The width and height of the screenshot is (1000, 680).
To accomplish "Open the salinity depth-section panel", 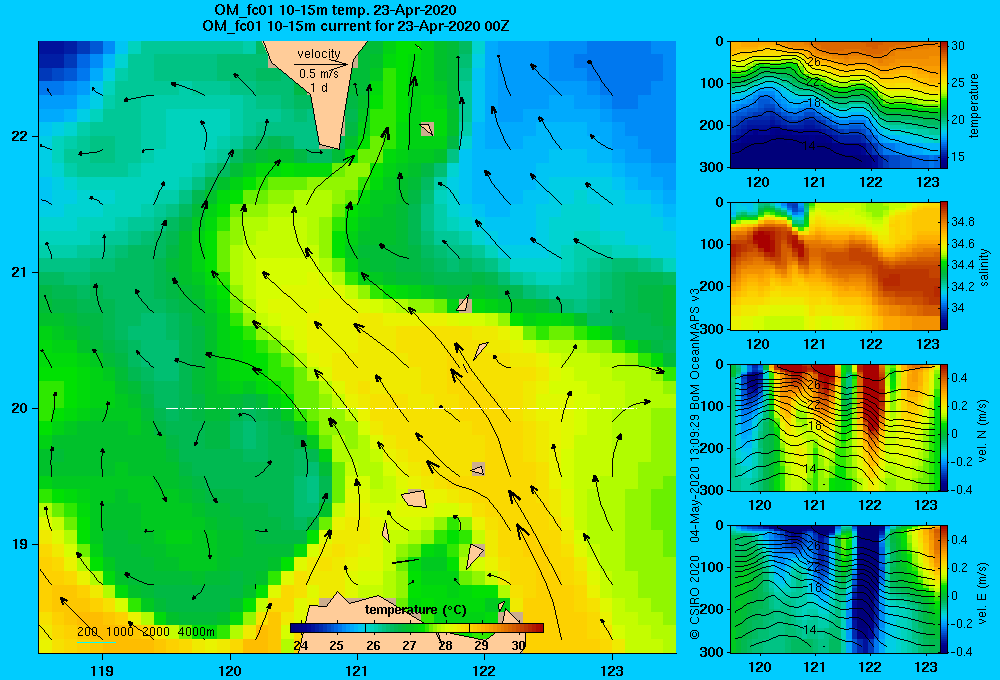I will pyautogui.click(x=835, y=265).
